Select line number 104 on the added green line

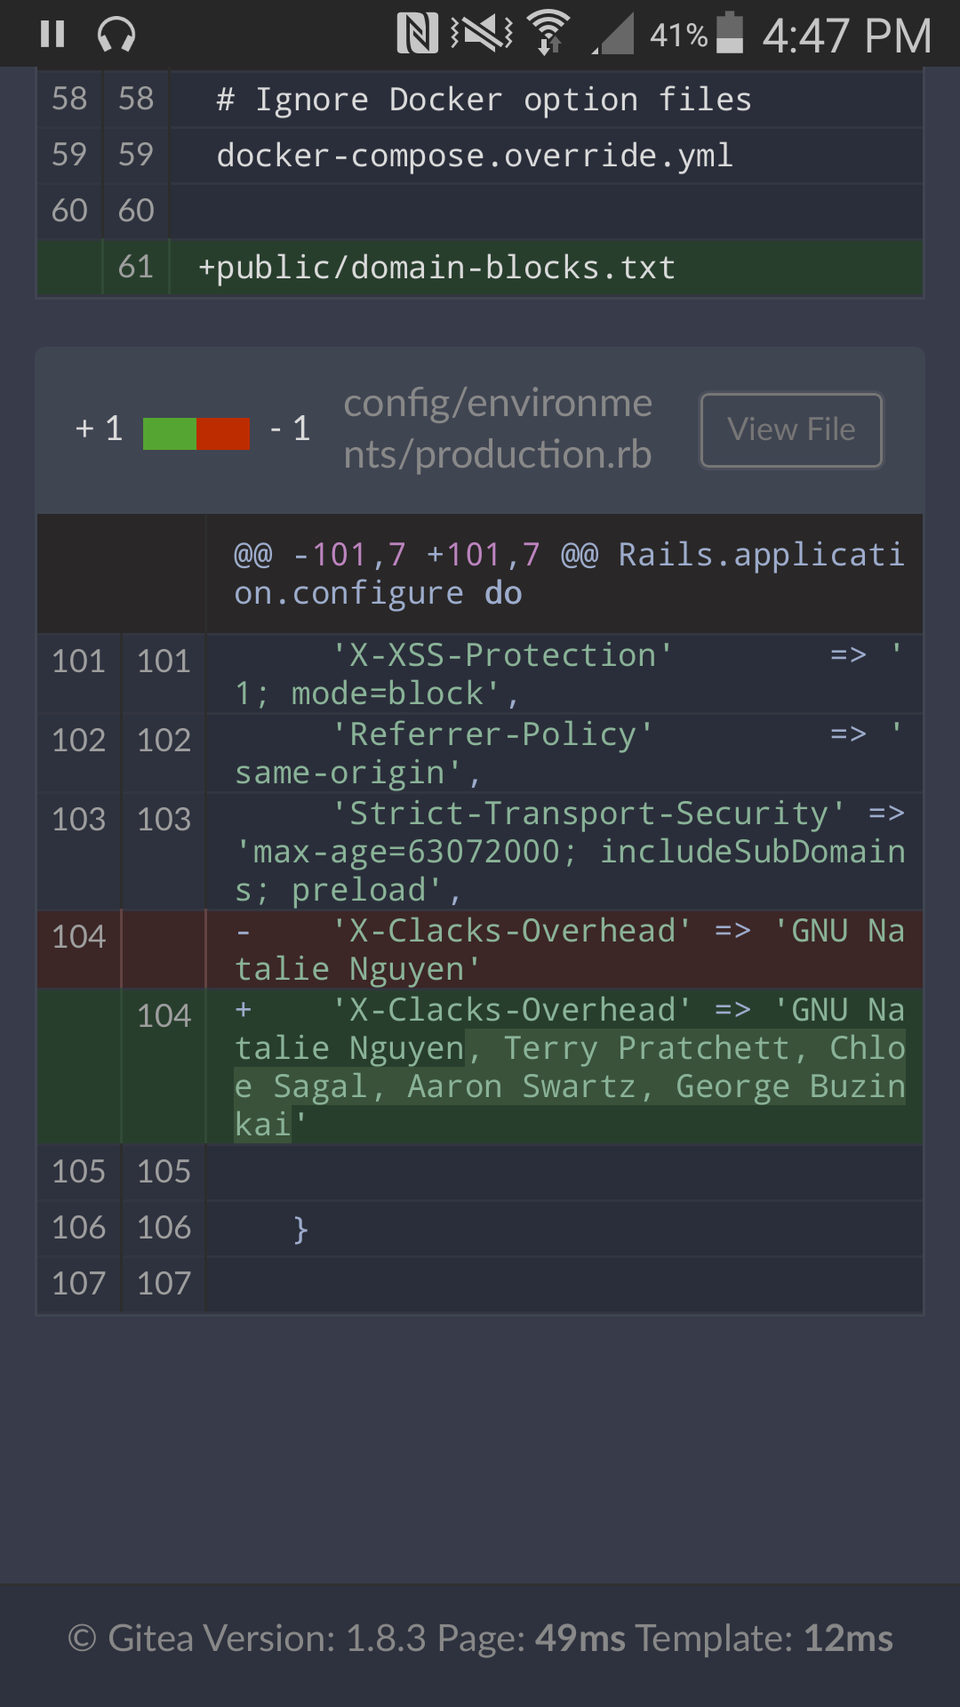pyautogui.click(x=163, y=1016)
